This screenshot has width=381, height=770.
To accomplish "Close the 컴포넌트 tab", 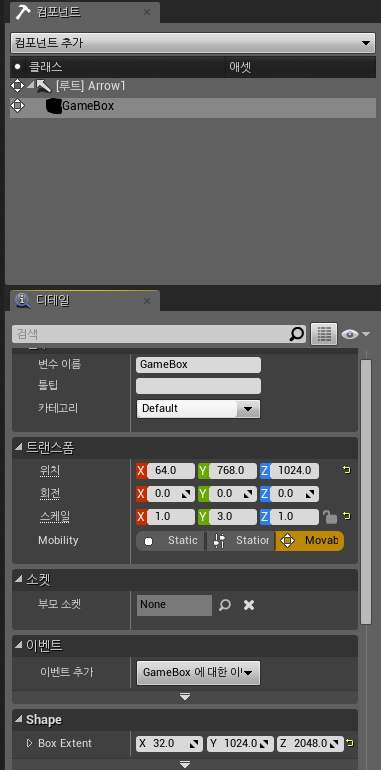I will coord(147,12).
